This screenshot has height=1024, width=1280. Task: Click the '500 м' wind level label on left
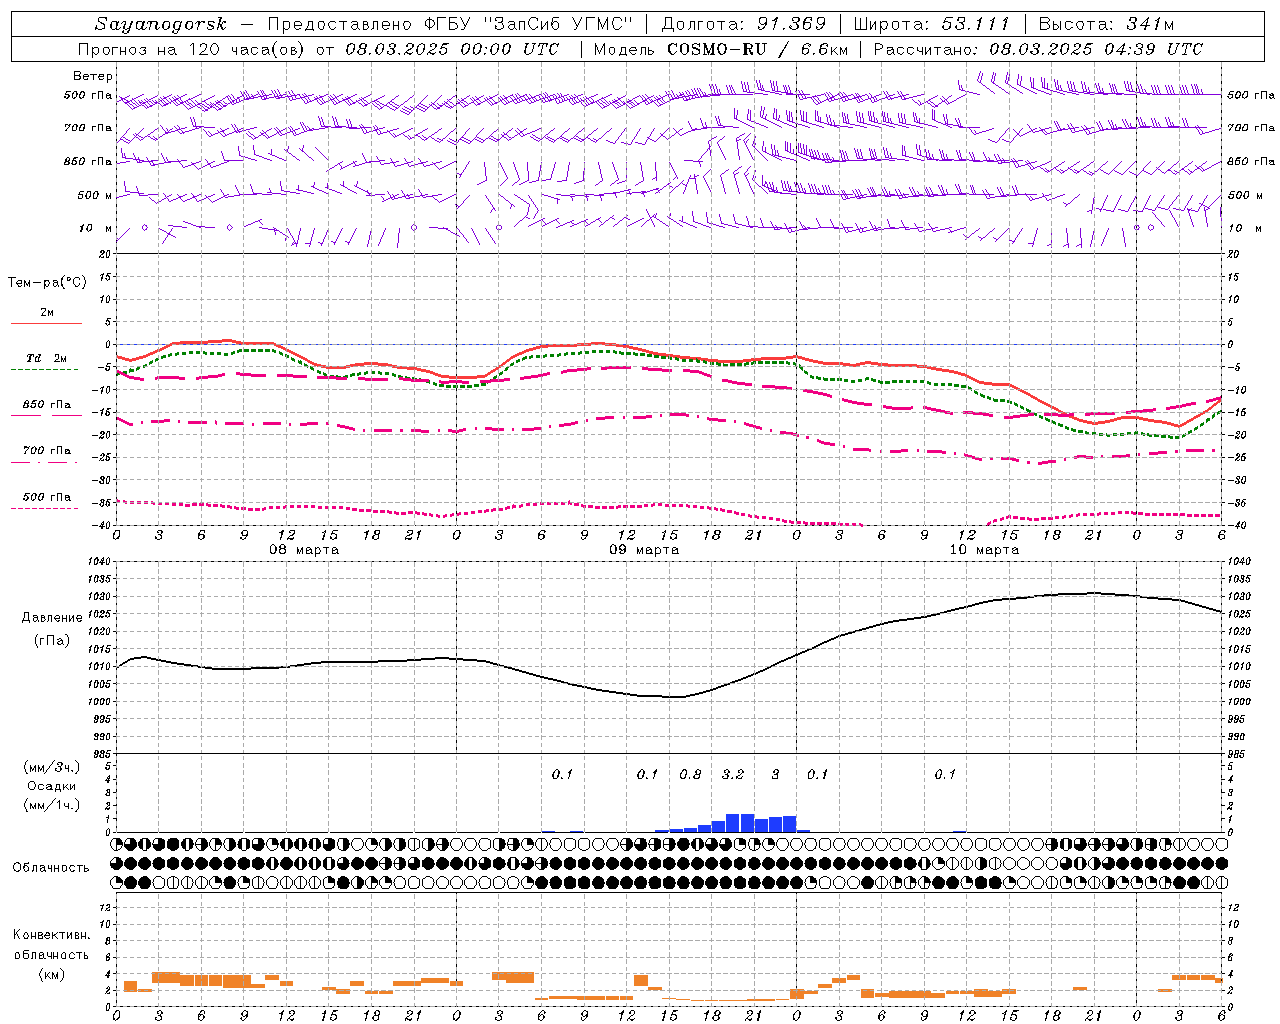(95, 195)
